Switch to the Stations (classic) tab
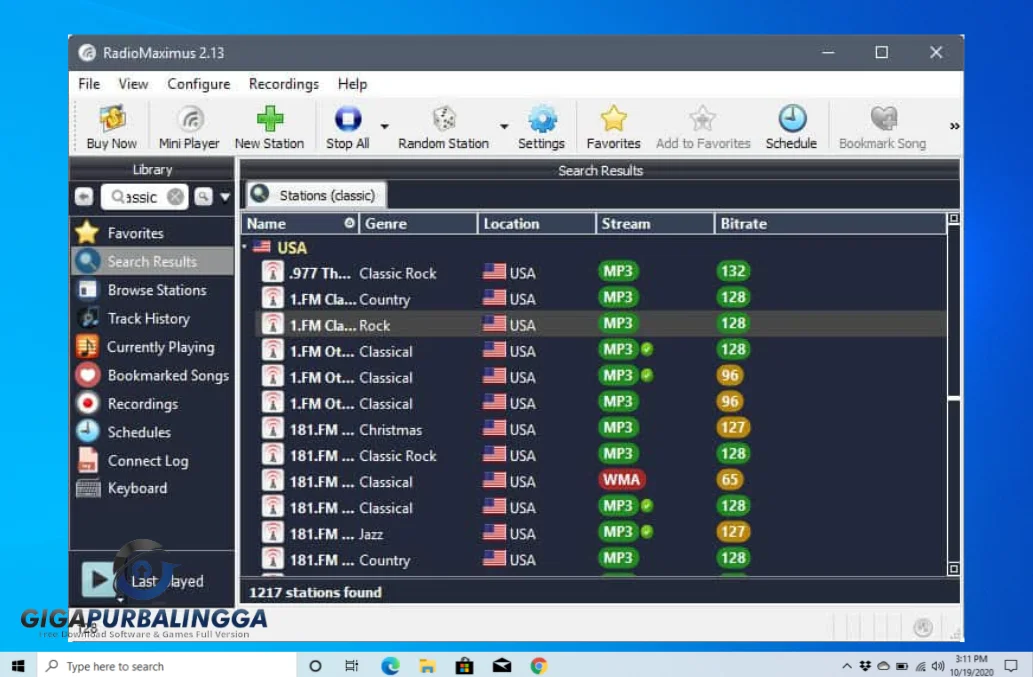This screenshot has height=677, width=1033. [316, 195]
